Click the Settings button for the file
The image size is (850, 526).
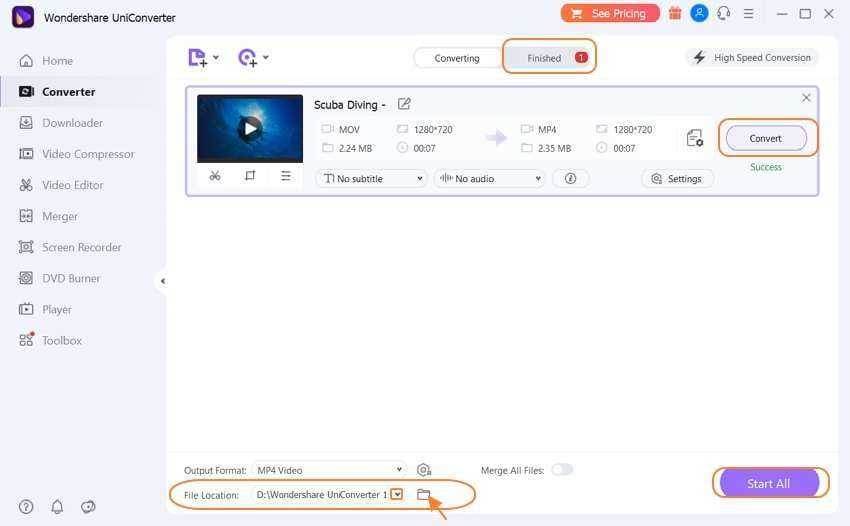(x=678, y=178)
